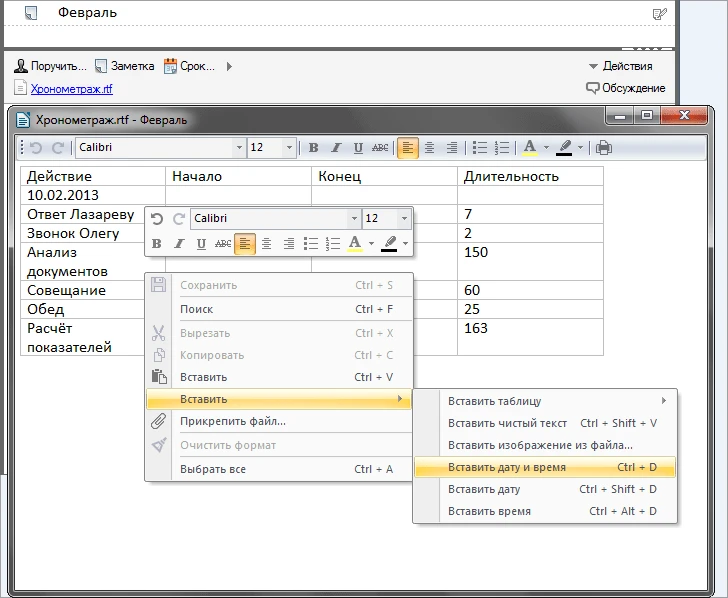Screen dimensions: 728x598
Task: Click the Print icon in the main toolbar
Action: pyautogui.click(x=604, y=148)
